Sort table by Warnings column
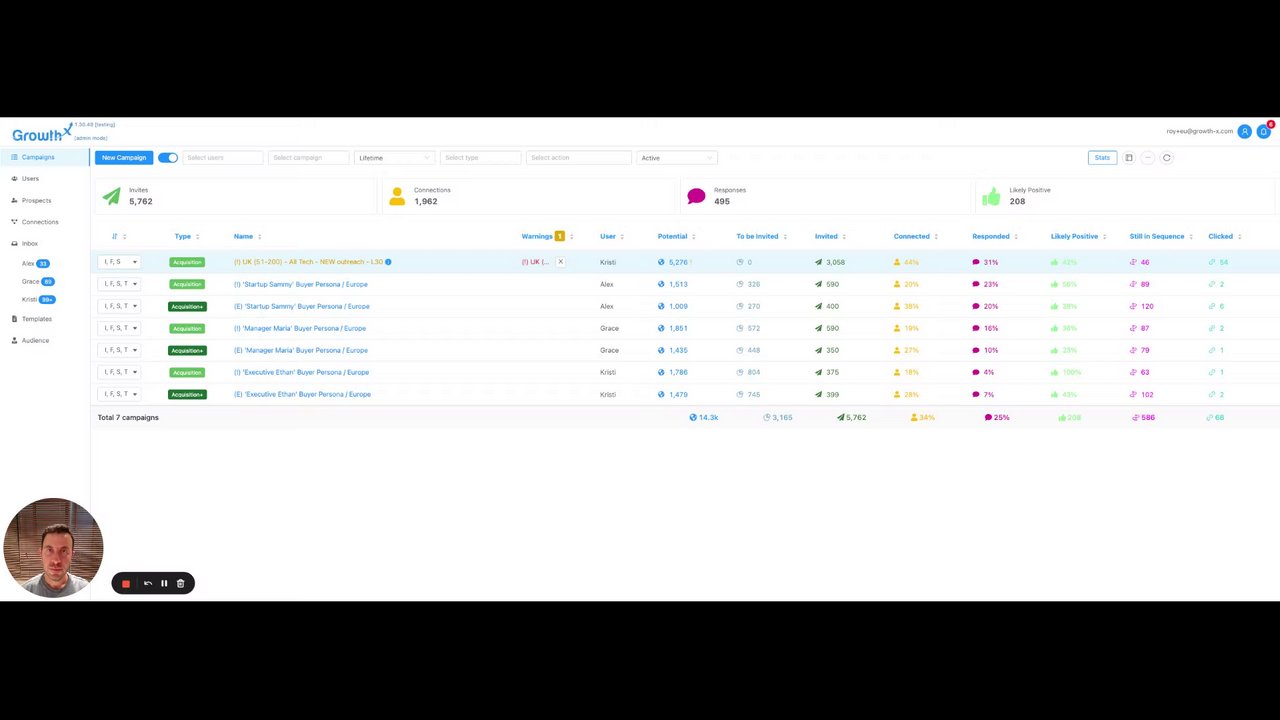This screenshot has width=1280, height=720. 547,237
